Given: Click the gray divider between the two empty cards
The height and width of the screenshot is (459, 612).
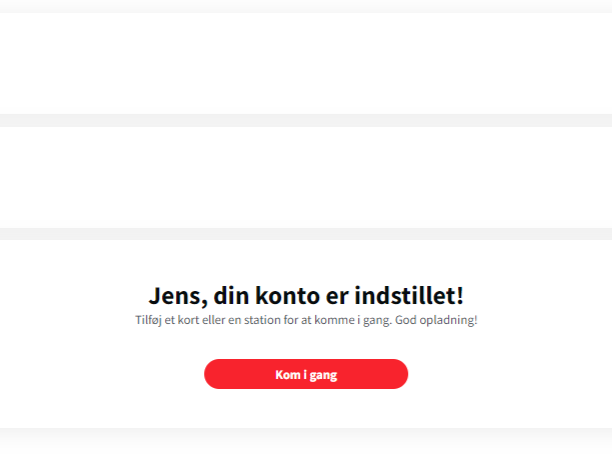Looking at the screenshot, I should pos(306,120).
